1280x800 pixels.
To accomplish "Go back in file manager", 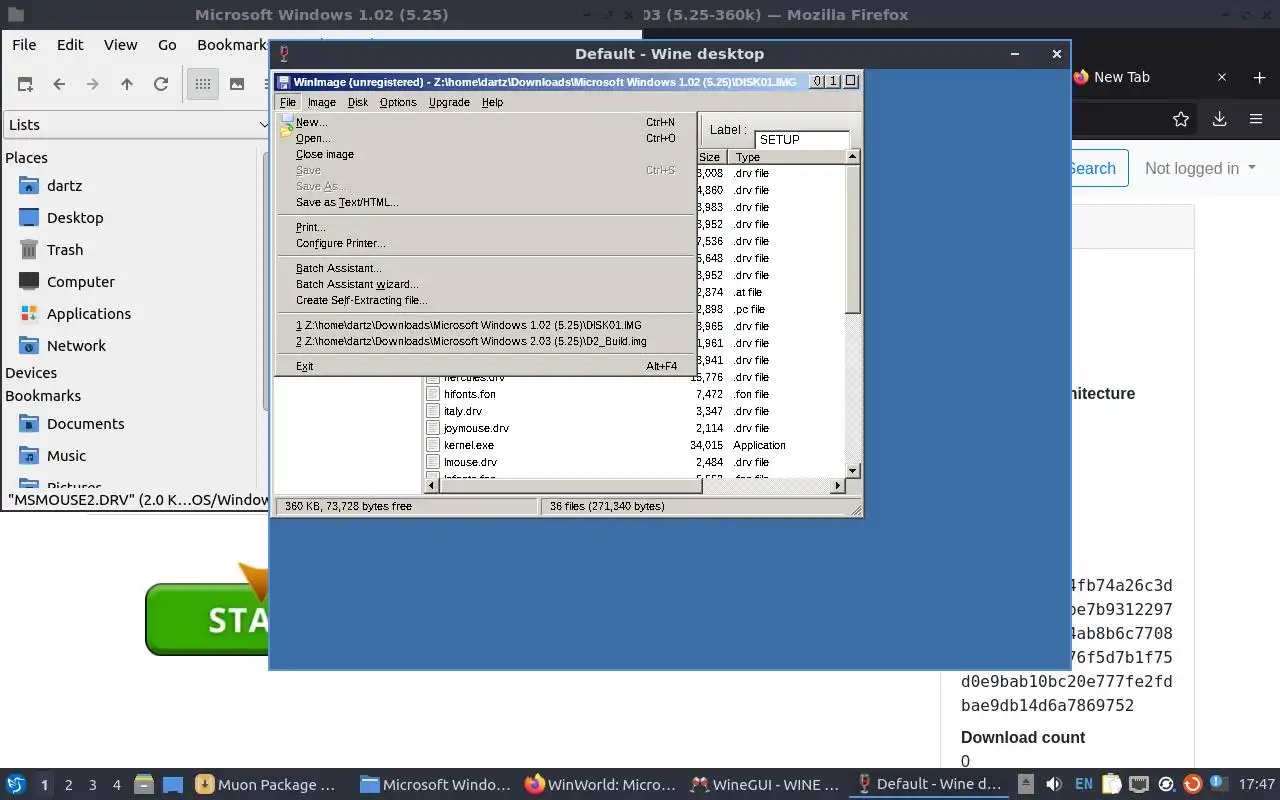I will pos(59,84).
